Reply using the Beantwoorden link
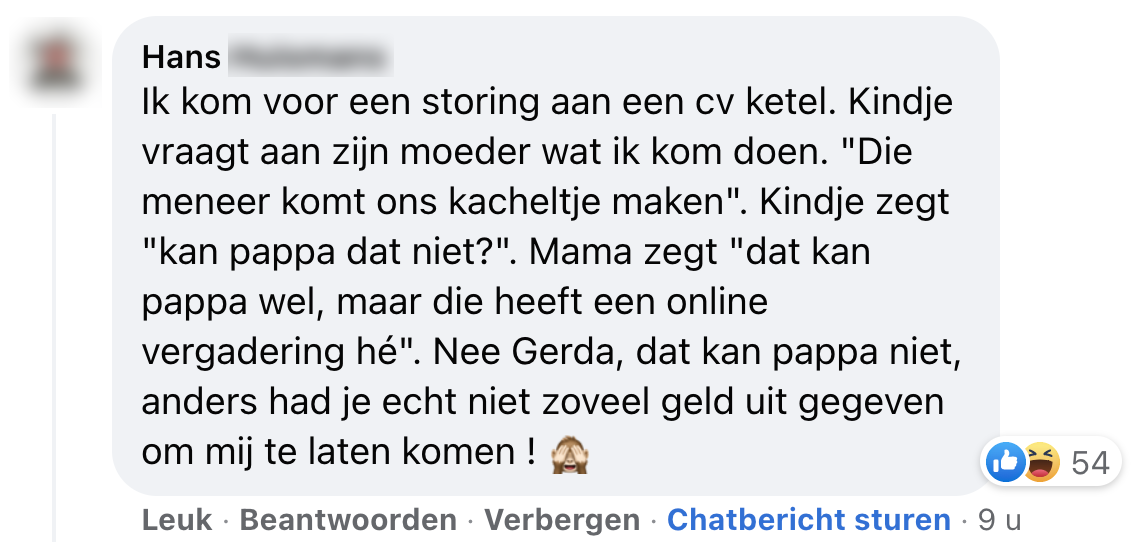Viewport: 1142px width, 542px height. 348,520
